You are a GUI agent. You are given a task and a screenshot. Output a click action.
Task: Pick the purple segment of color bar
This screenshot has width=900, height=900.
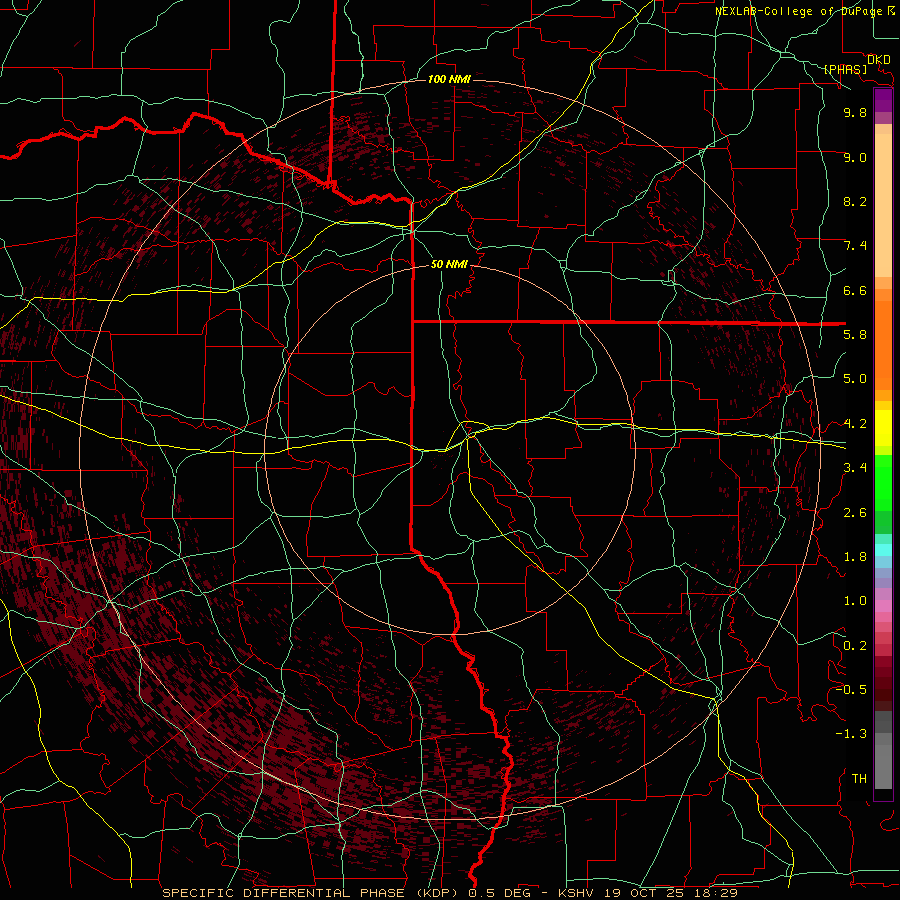click(883, 100)
